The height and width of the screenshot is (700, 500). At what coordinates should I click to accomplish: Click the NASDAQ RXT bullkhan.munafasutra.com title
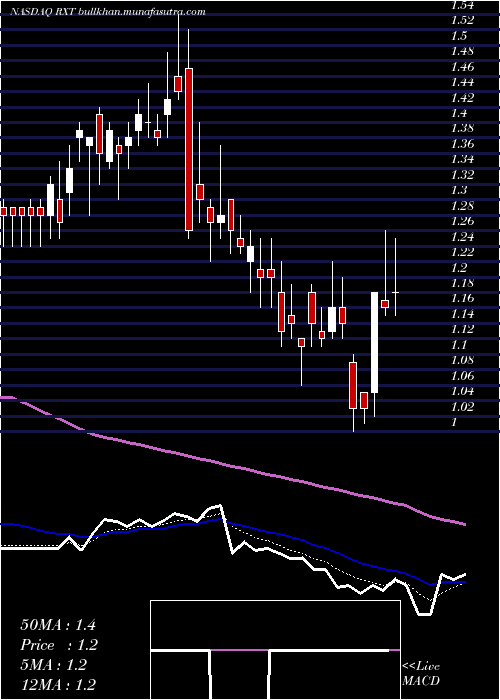point(108,12)
